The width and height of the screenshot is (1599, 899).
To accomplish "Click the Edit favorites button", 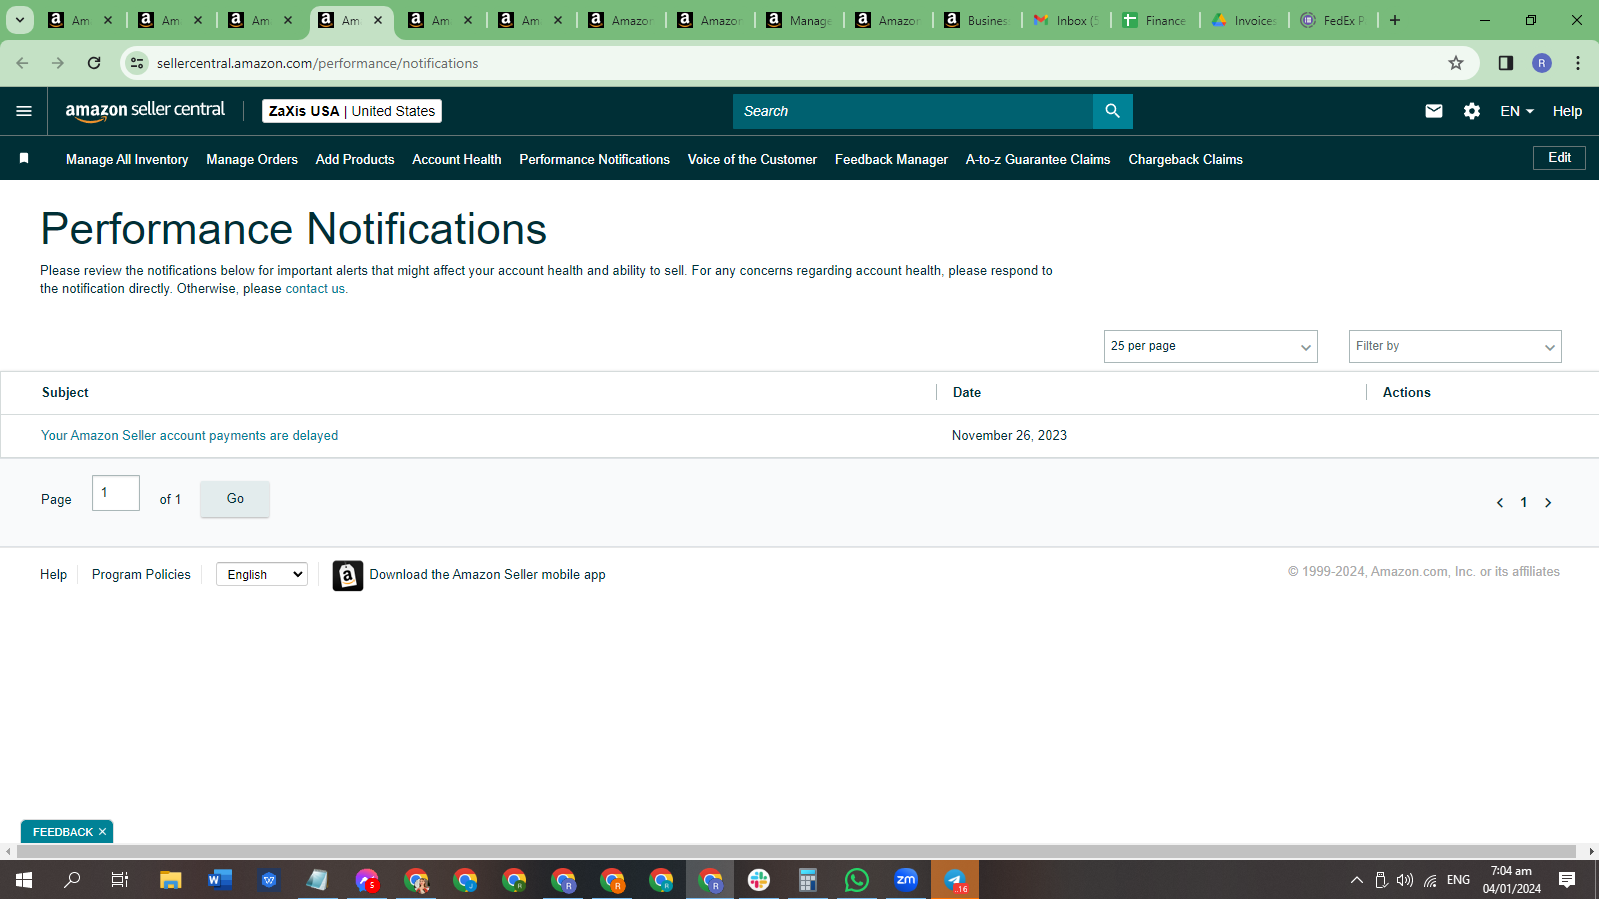I will click(x=1559, y=158).
